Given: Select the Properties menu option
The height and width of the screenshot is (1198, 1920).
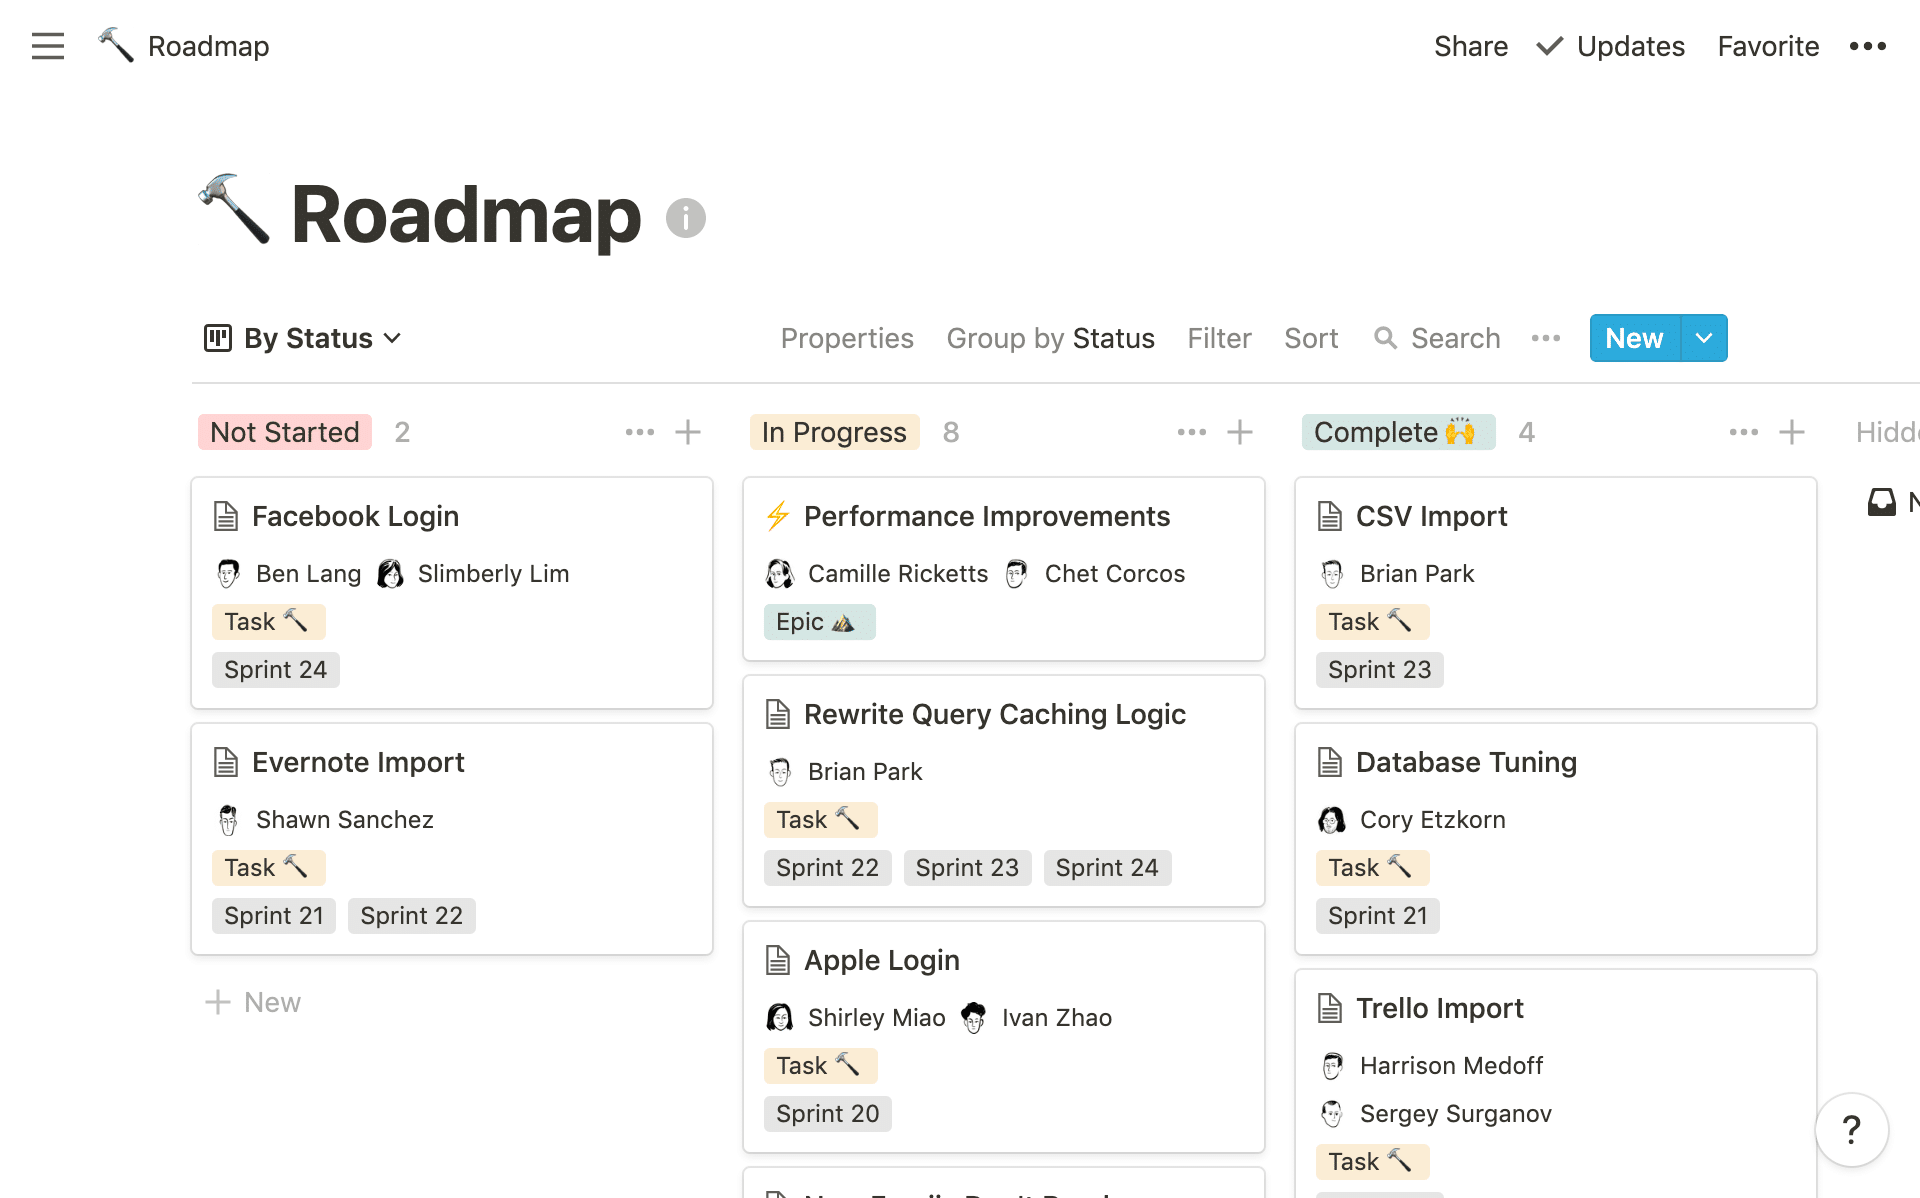Looking at the screenshot, I should (846, 337).
